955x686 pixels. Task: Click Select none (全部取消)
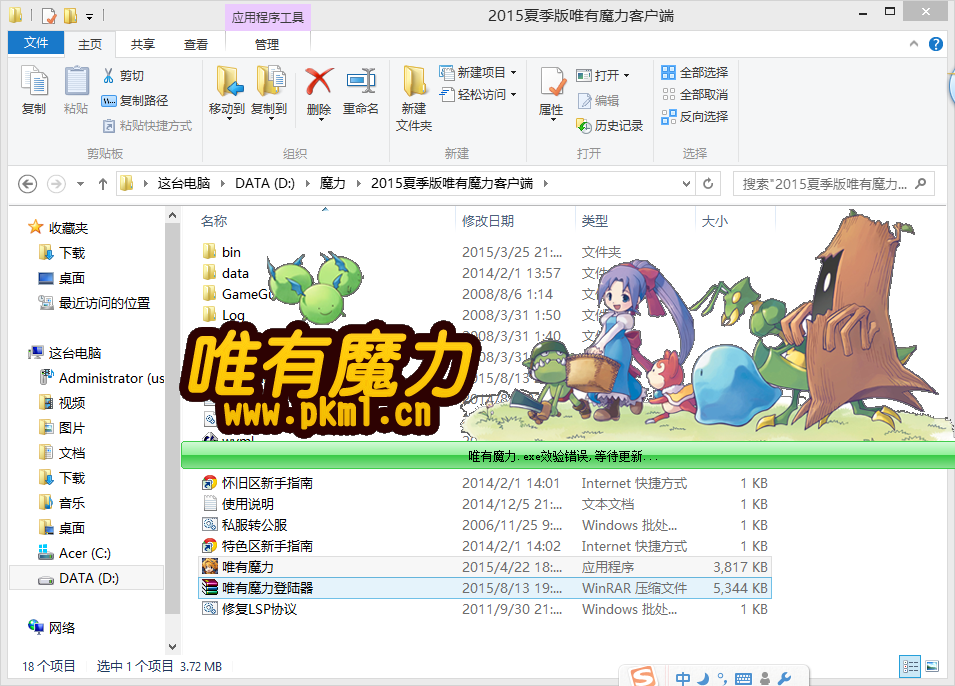695,94
